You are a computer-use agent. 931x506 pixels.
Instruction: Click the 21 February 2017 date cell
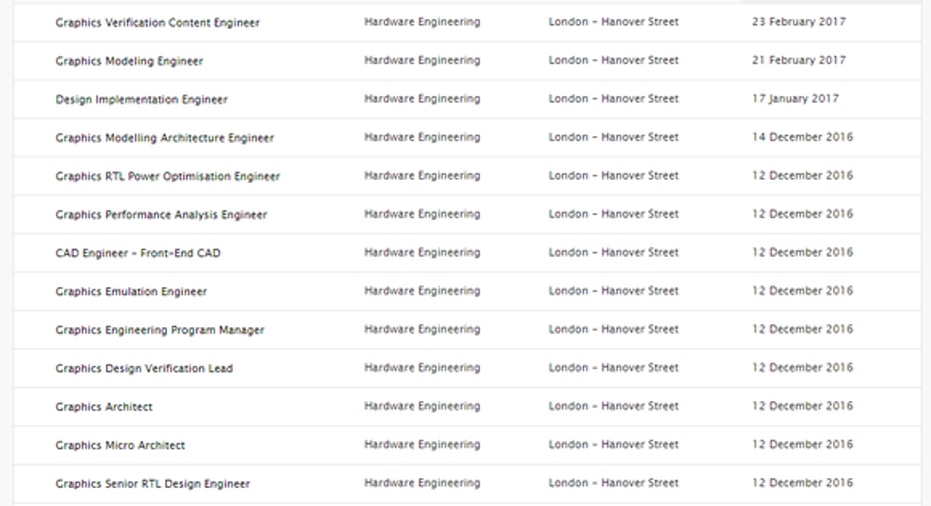[799, 60]
